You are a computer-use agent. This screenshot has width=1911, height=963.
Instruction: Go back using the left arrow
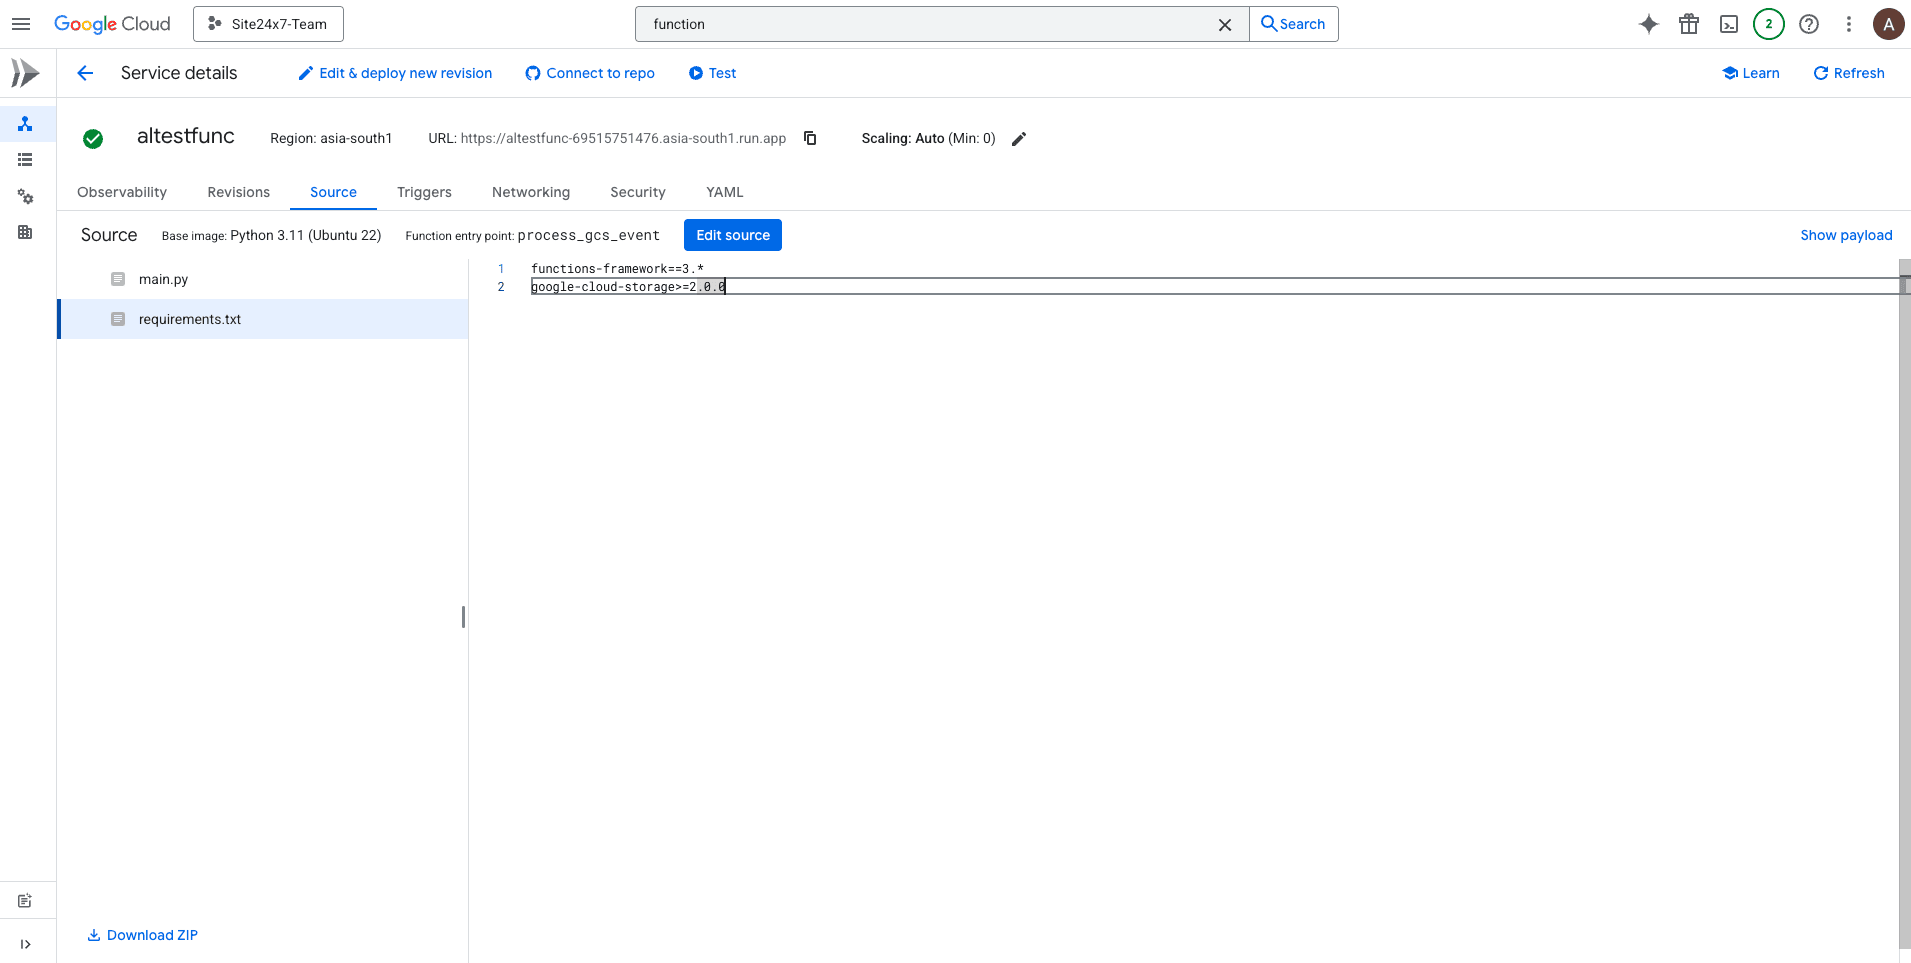85,73
